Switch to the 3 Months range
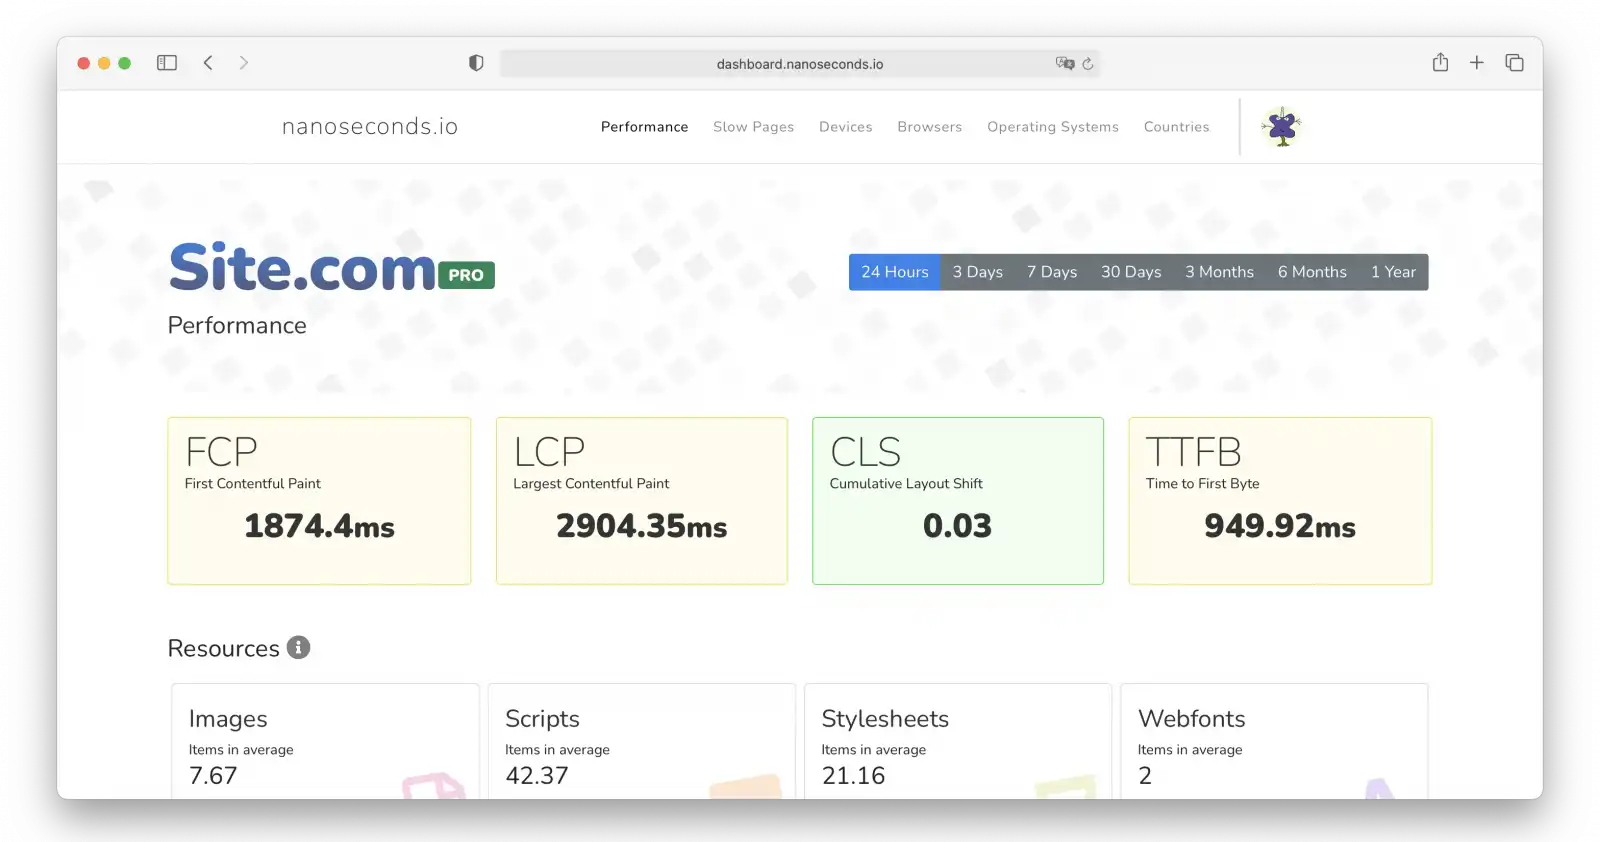 point(1220,272)
